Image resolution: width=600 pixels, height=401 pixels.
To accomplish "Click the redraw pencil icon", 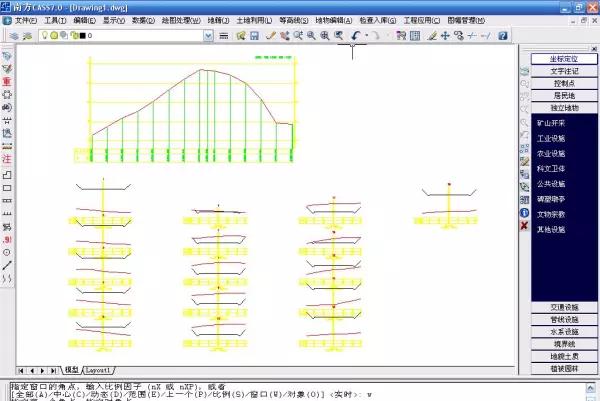I will (271, 36).
